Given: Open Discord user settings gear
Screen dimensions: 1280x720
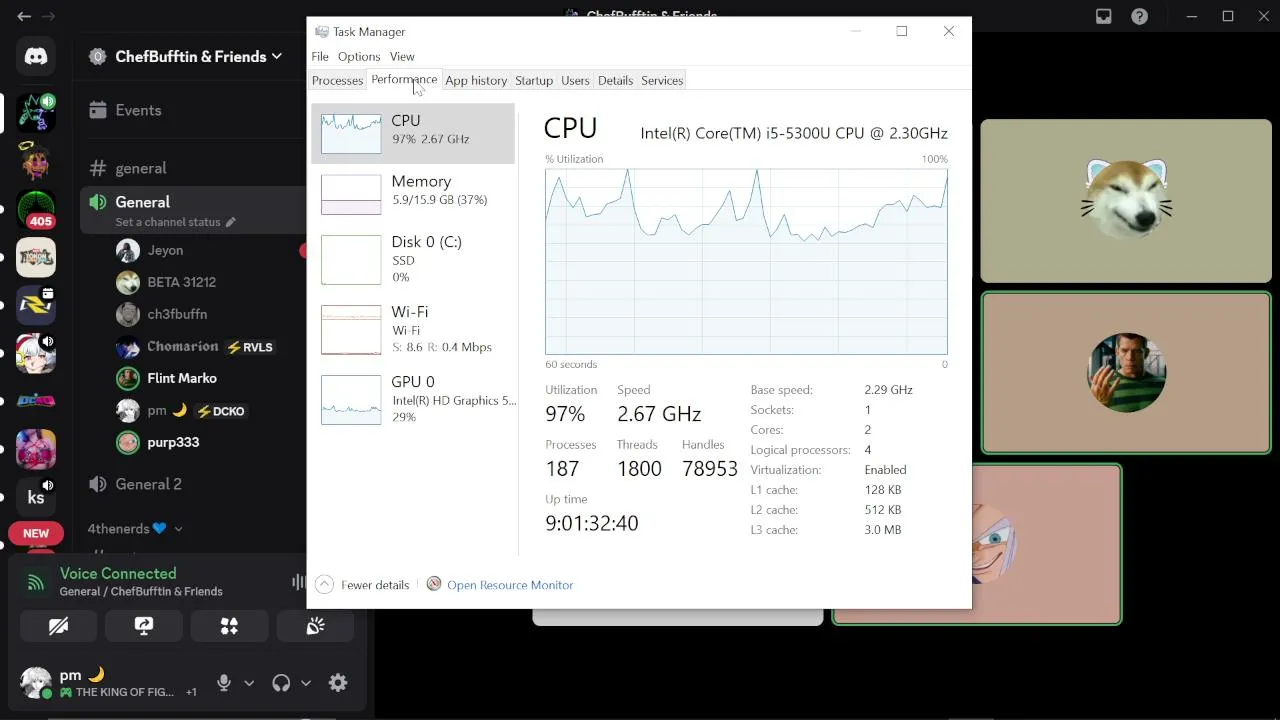Looking at the screenshot, I should (338, 683).
